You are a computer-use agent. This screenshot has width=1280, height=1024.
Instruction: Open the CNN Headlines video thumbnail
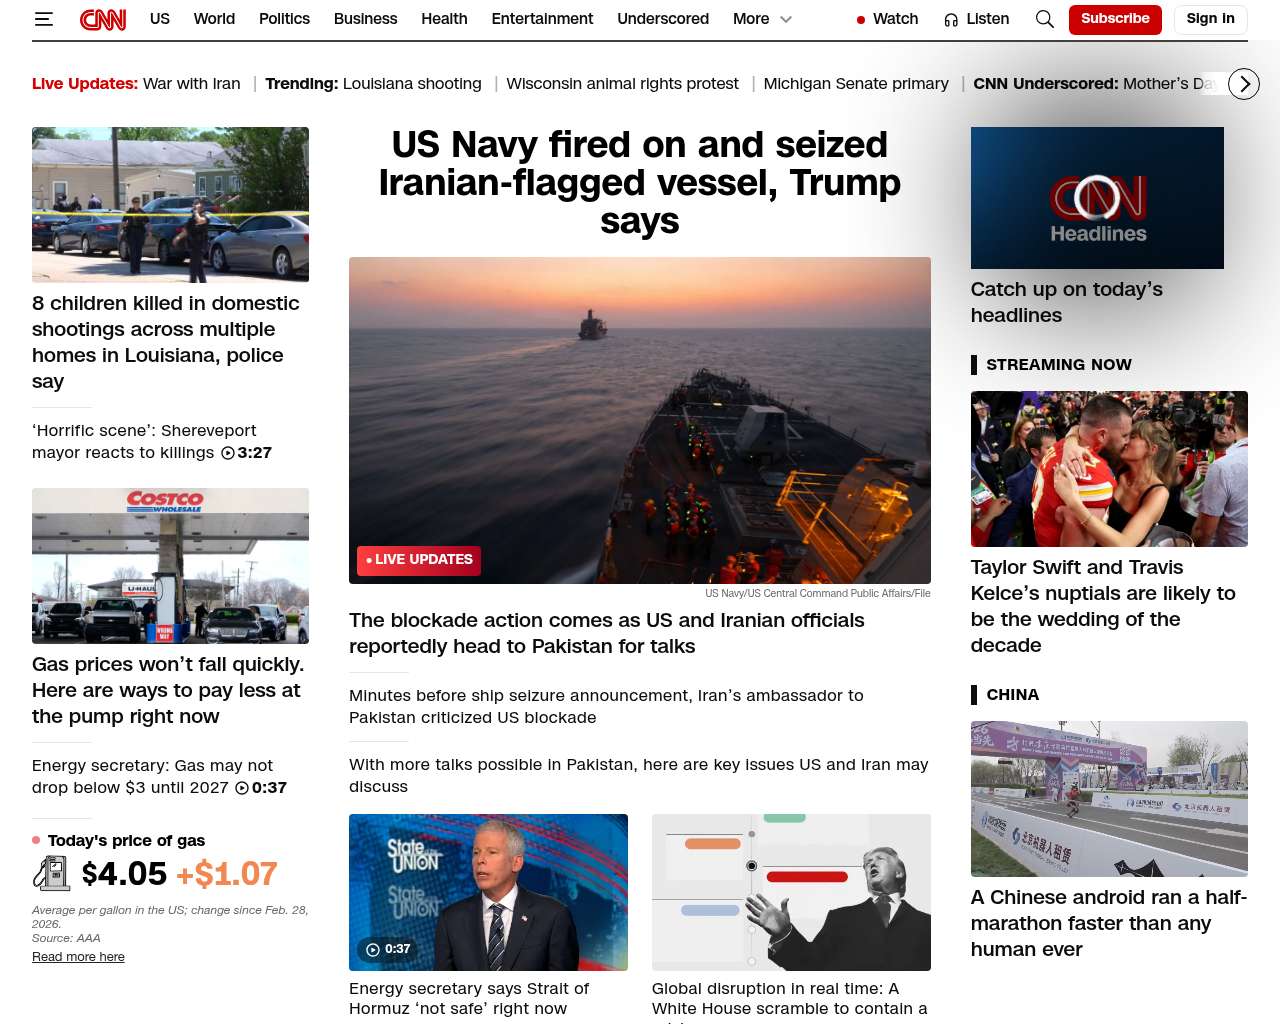pyautogui.click(x=1097, y=198)
